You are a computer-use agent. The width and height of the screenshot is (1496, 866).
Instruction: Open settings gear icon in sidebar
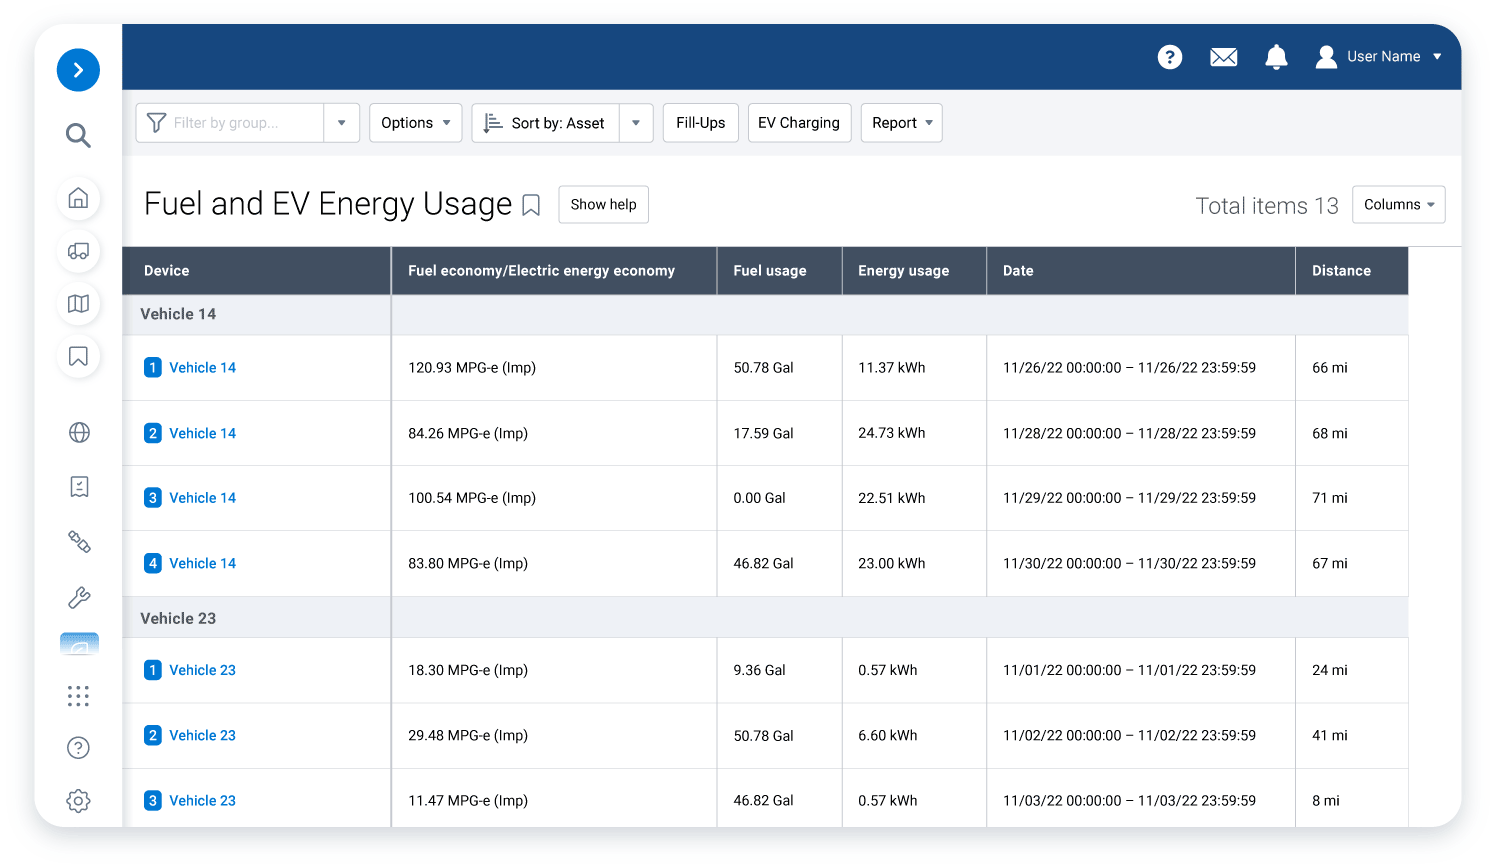[x=78, y=801]
